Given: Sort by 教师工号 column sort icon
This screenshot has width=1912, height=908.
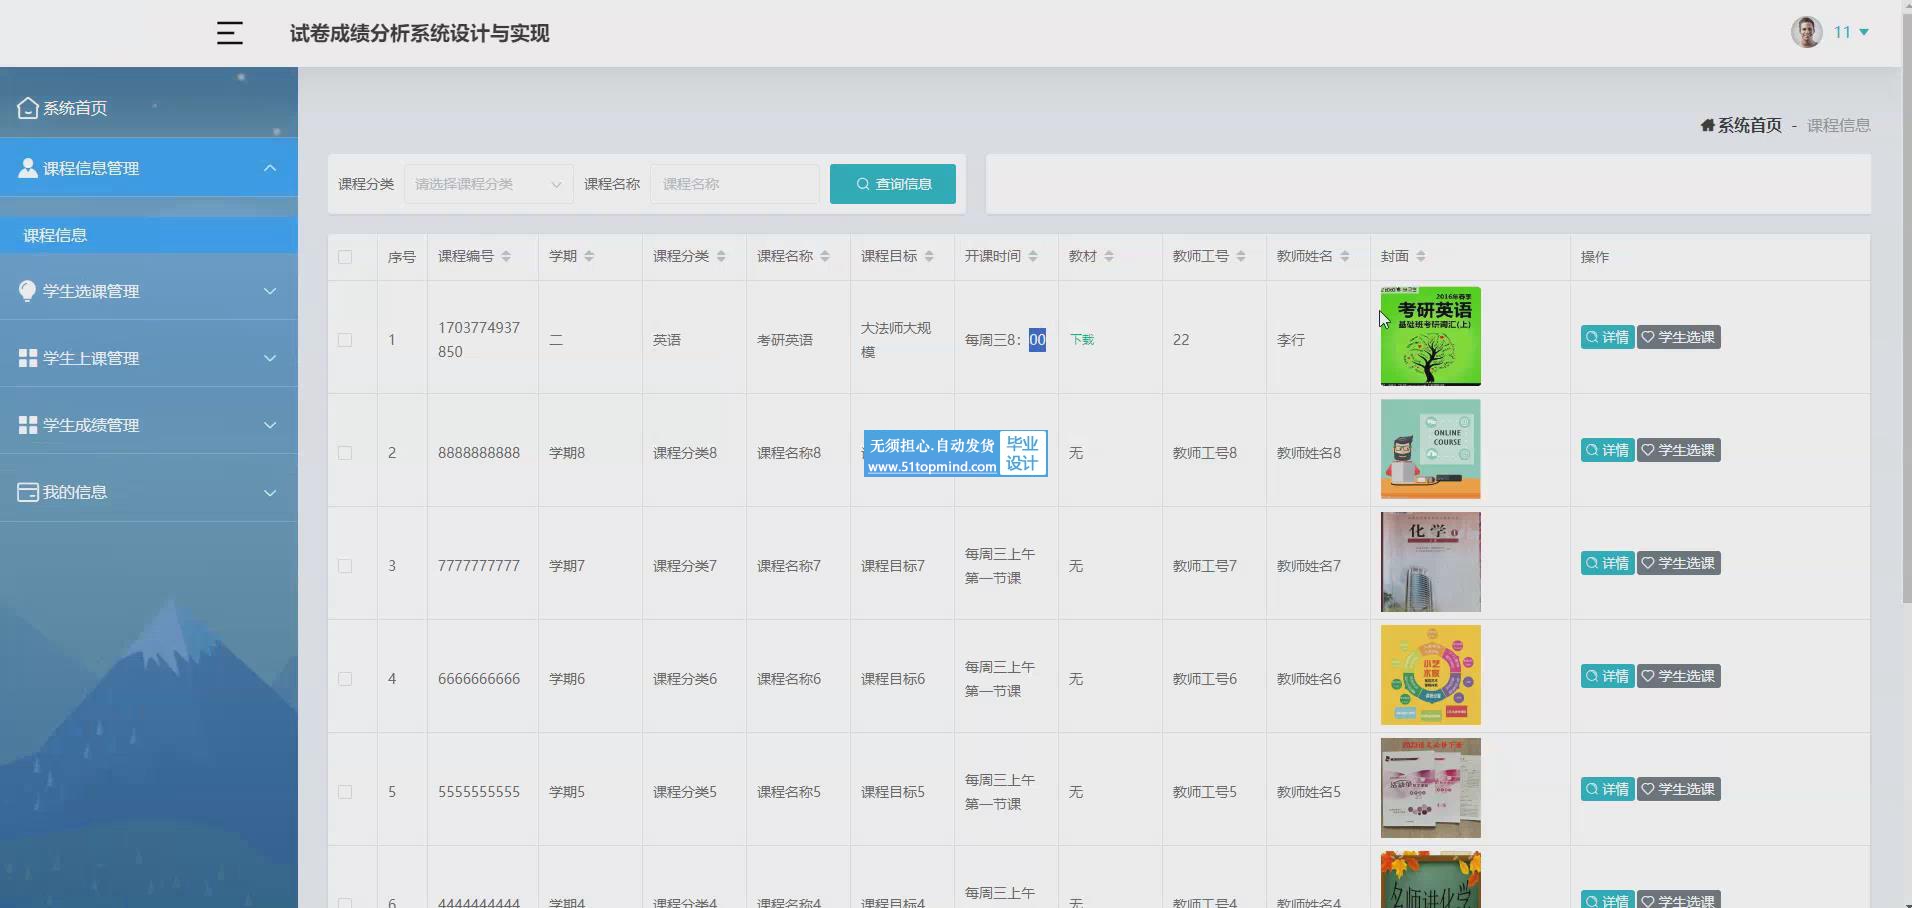Looking at the screenshot, I should pyautogui.click(x=1241, y=257).
